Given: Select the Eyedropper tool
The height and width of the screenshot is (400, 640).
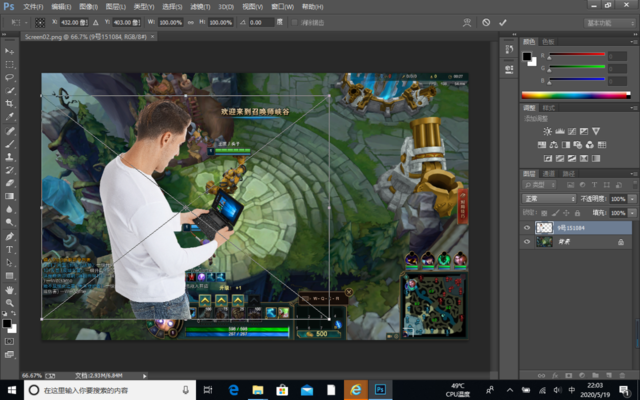Looking at the screenshot, I should [9, 116].
